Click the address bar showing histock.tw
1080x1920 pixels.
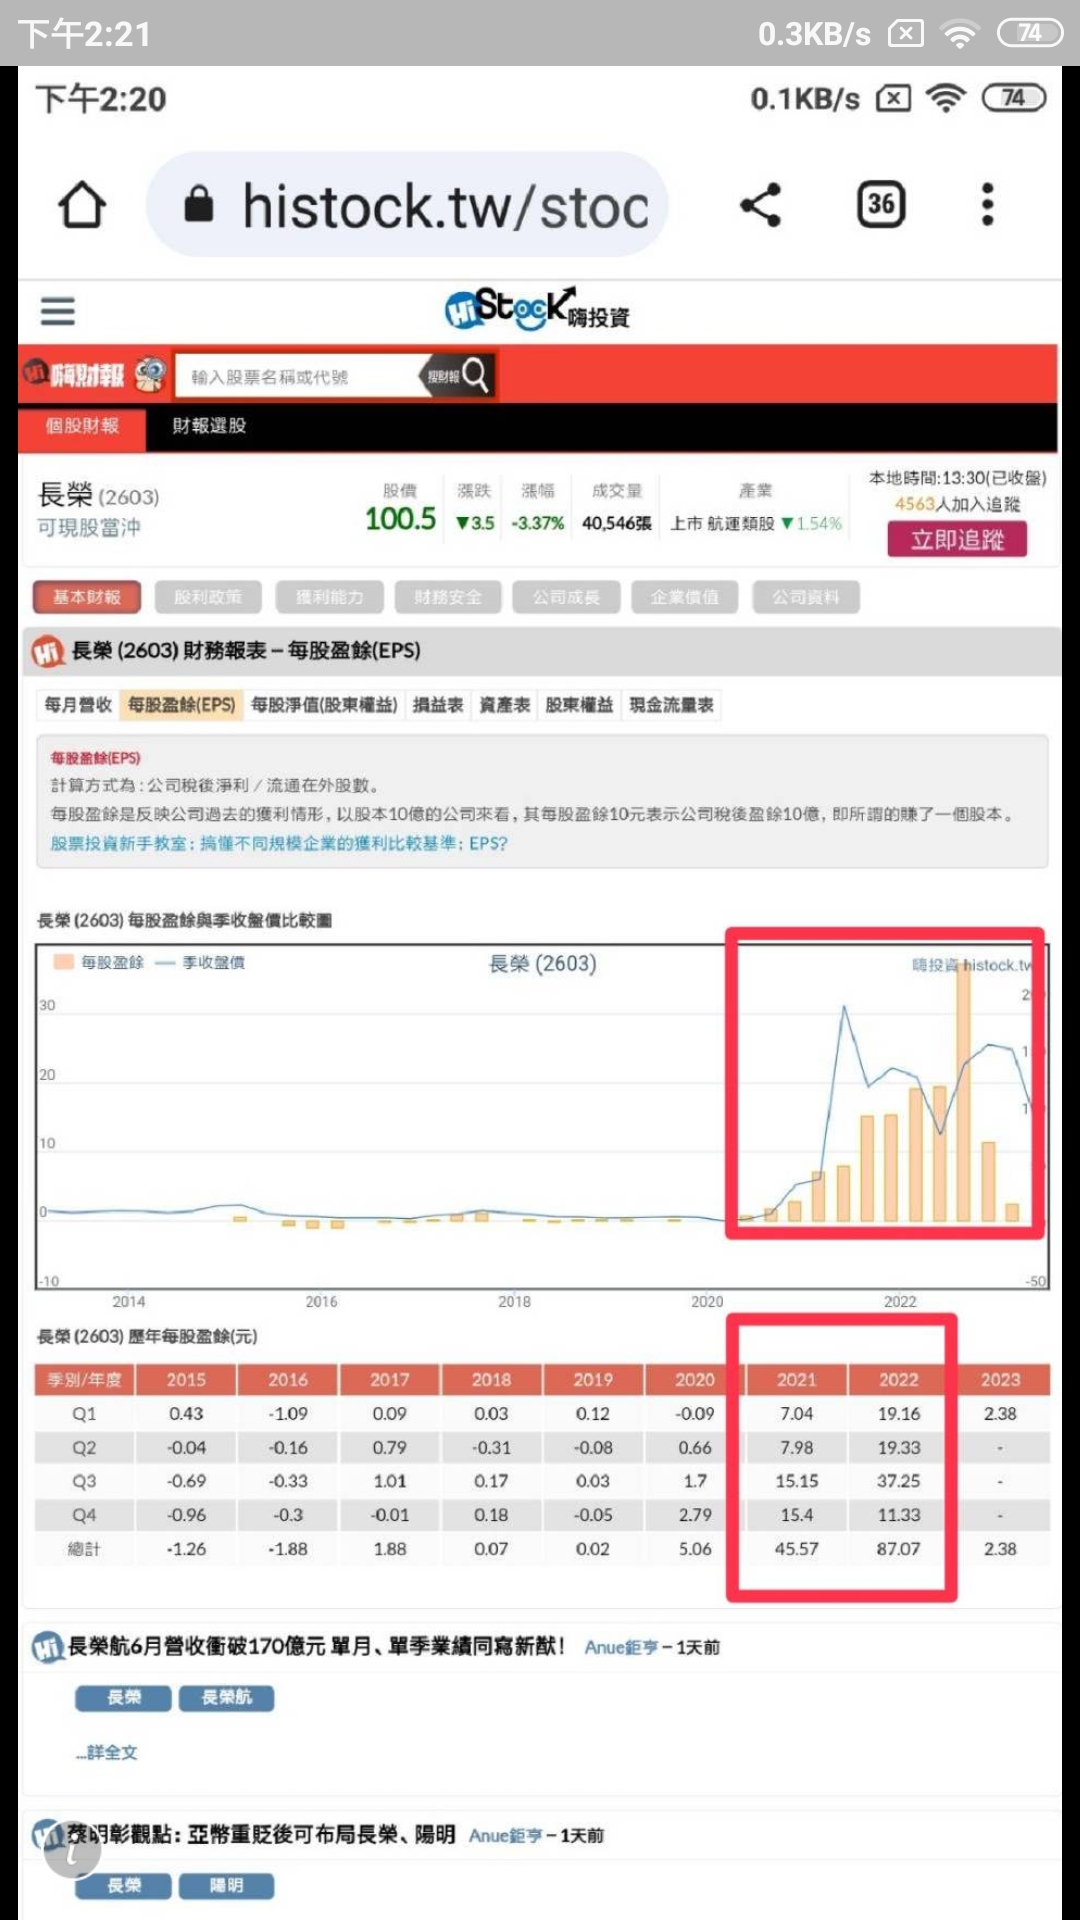tap(408, 205)
